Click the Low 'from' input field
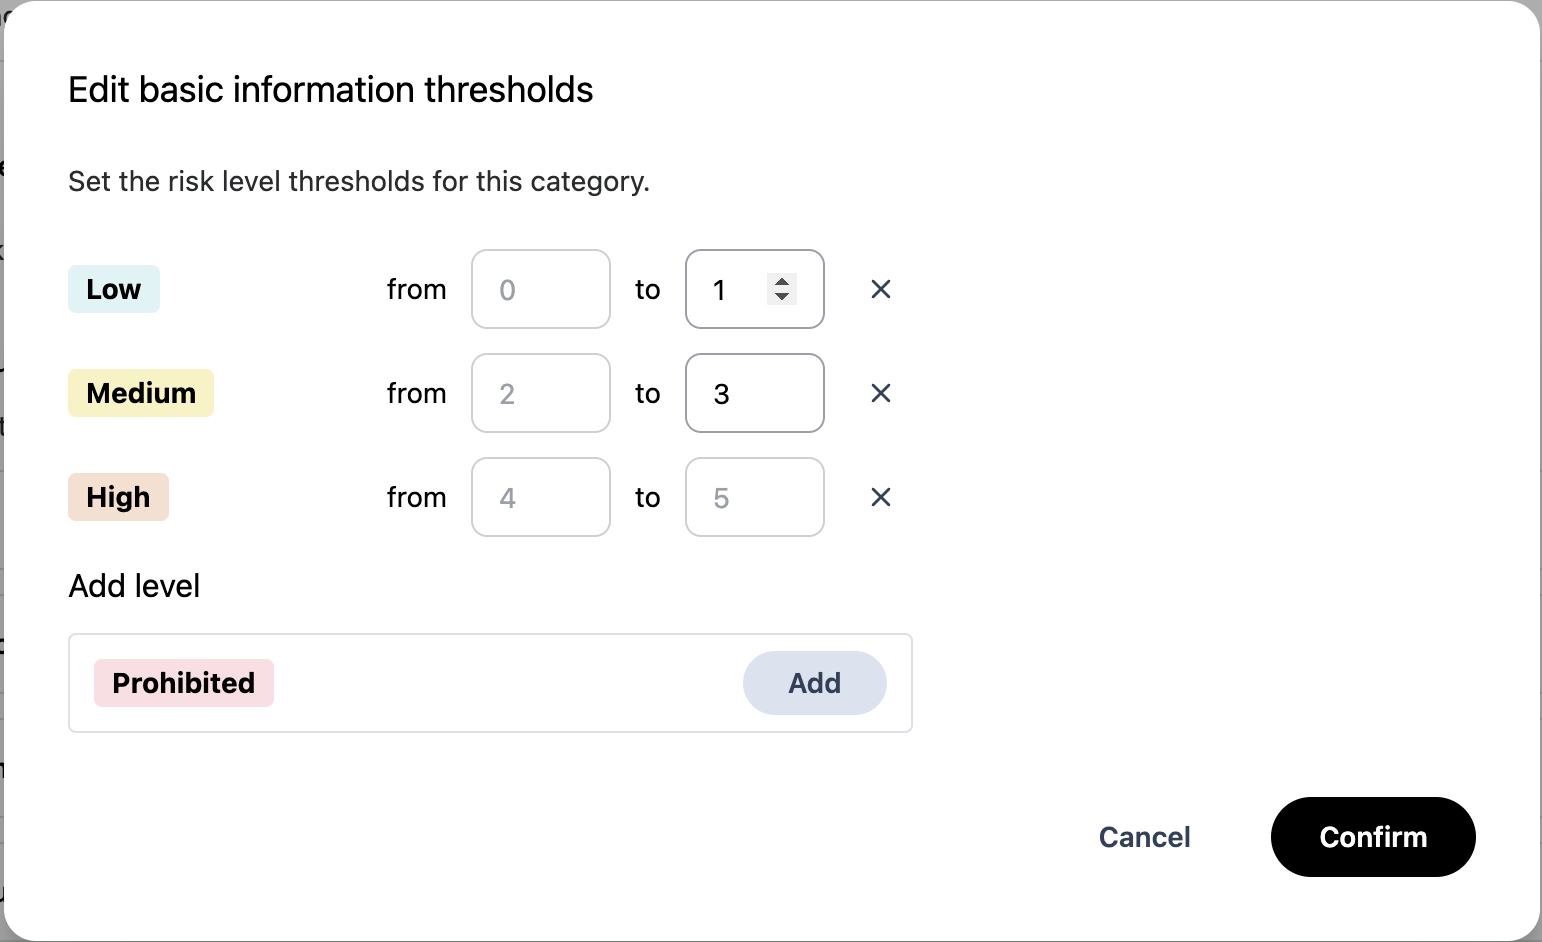The width and height of the screenshot is (1542, 942). 540,289
